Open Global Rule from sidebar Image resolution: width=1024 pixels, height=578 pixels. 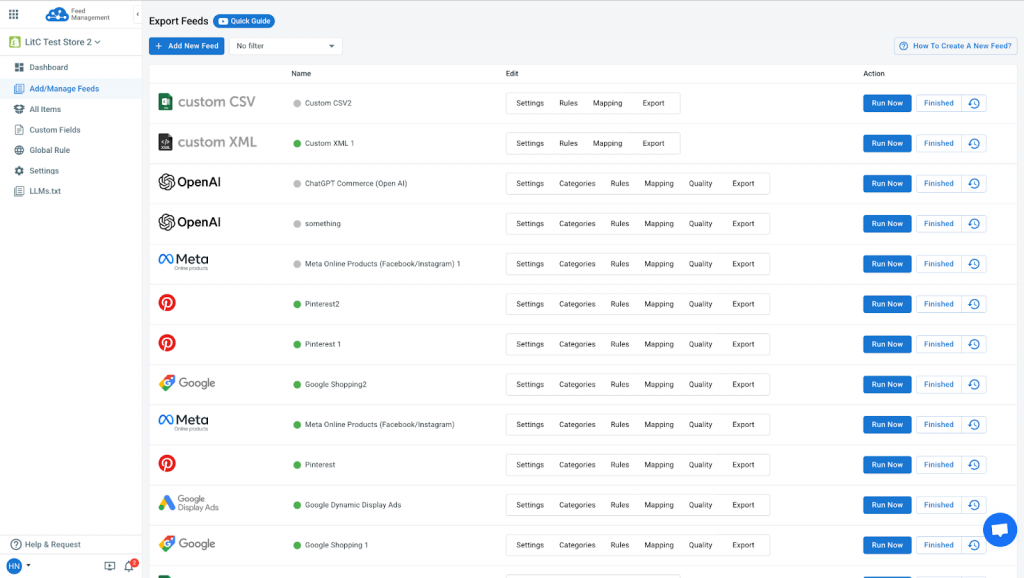49,150
